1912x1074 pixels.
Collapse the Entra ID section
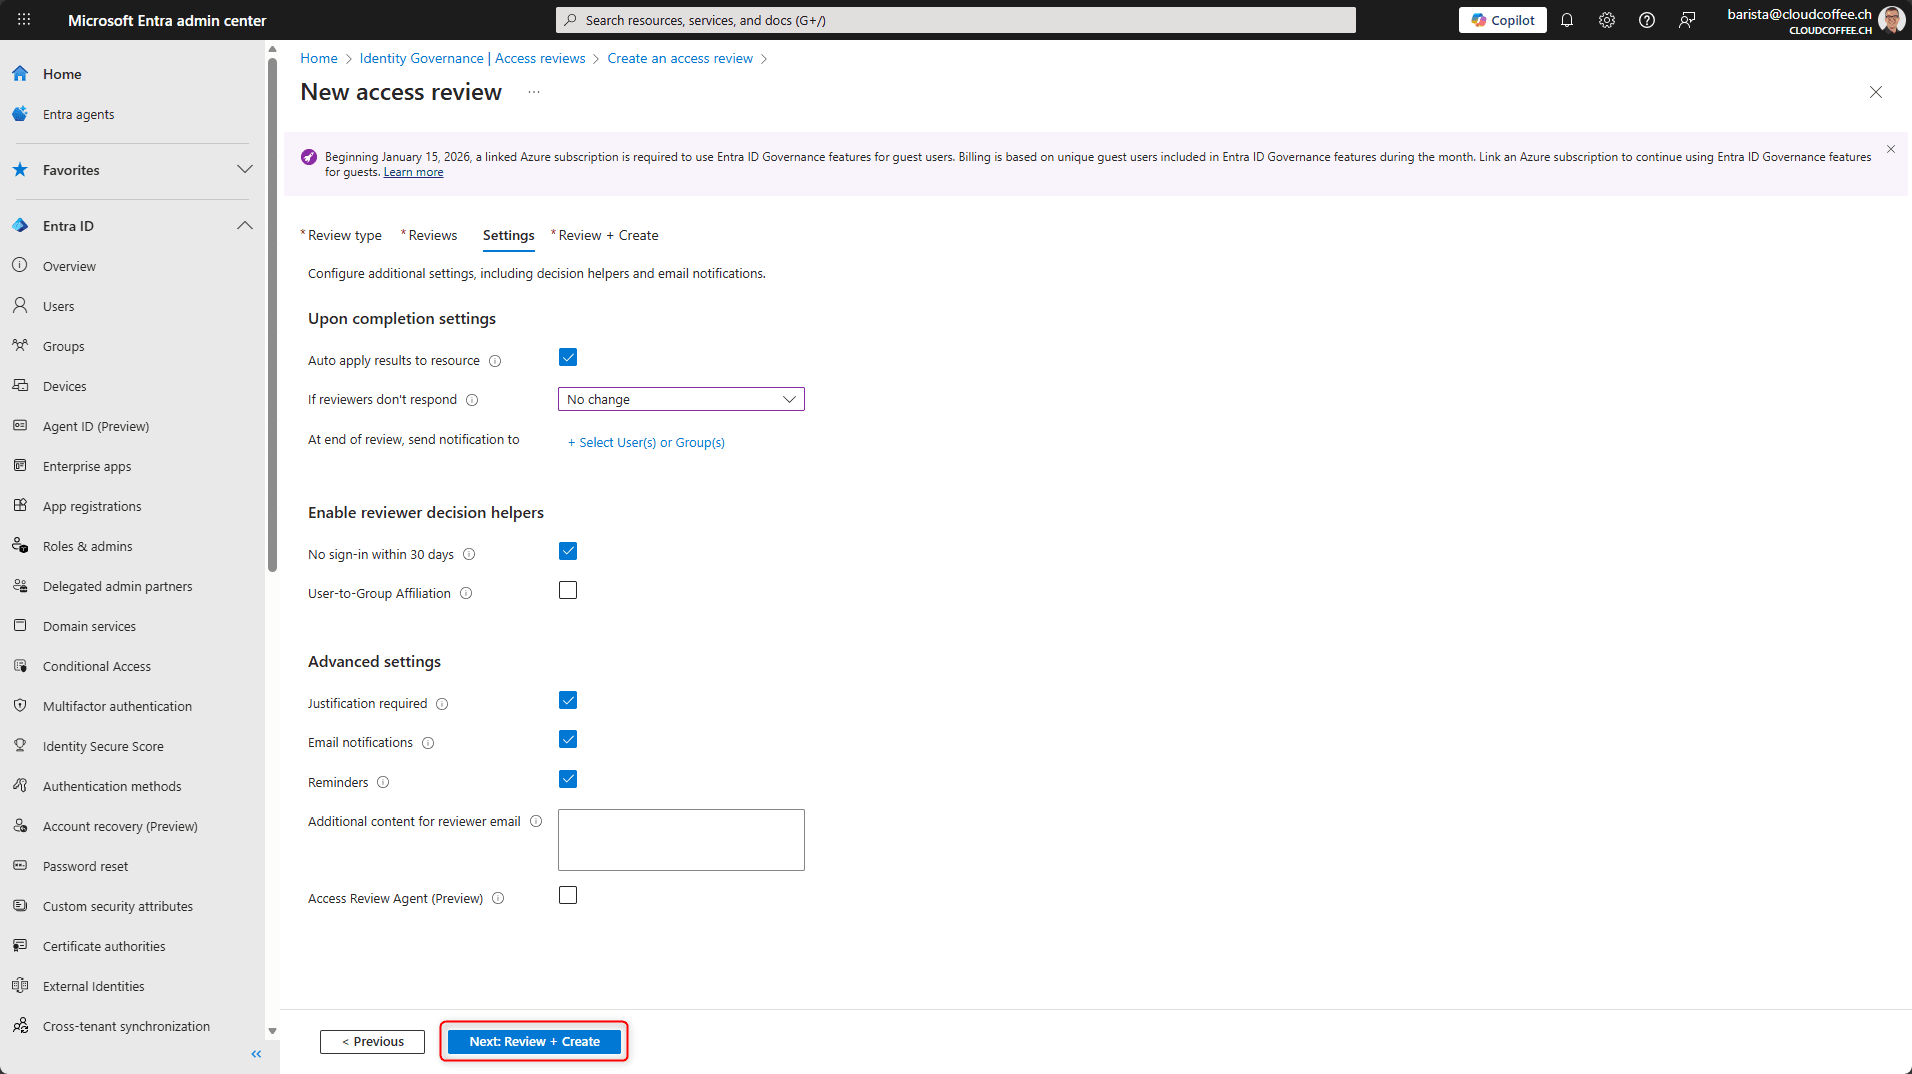click(x=244, y=226)
